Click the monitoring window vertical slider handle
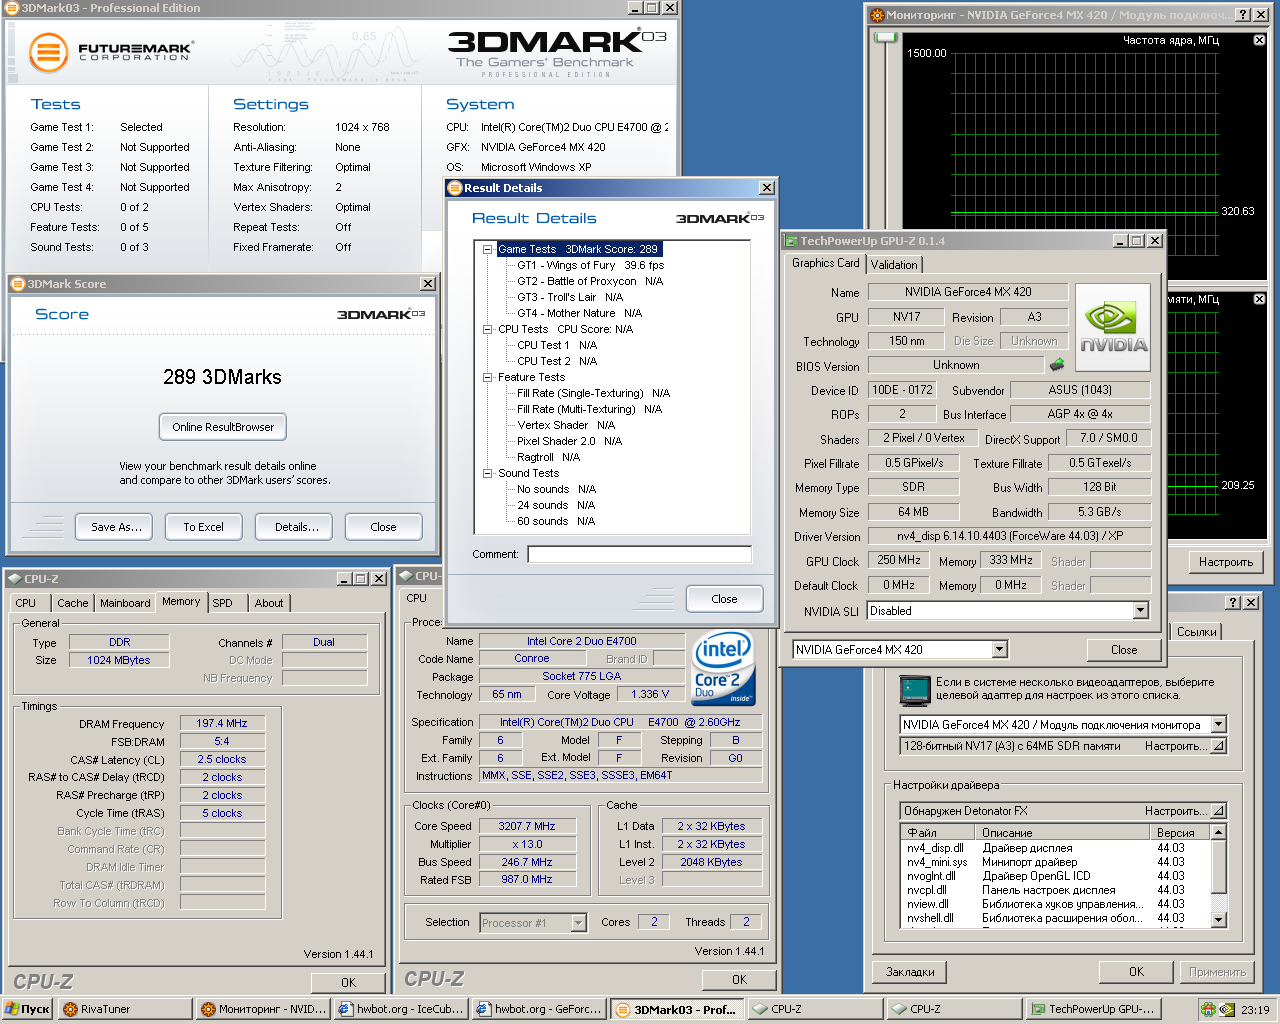This screenshot has height=1024, width=1280. (x=886, y=37)
